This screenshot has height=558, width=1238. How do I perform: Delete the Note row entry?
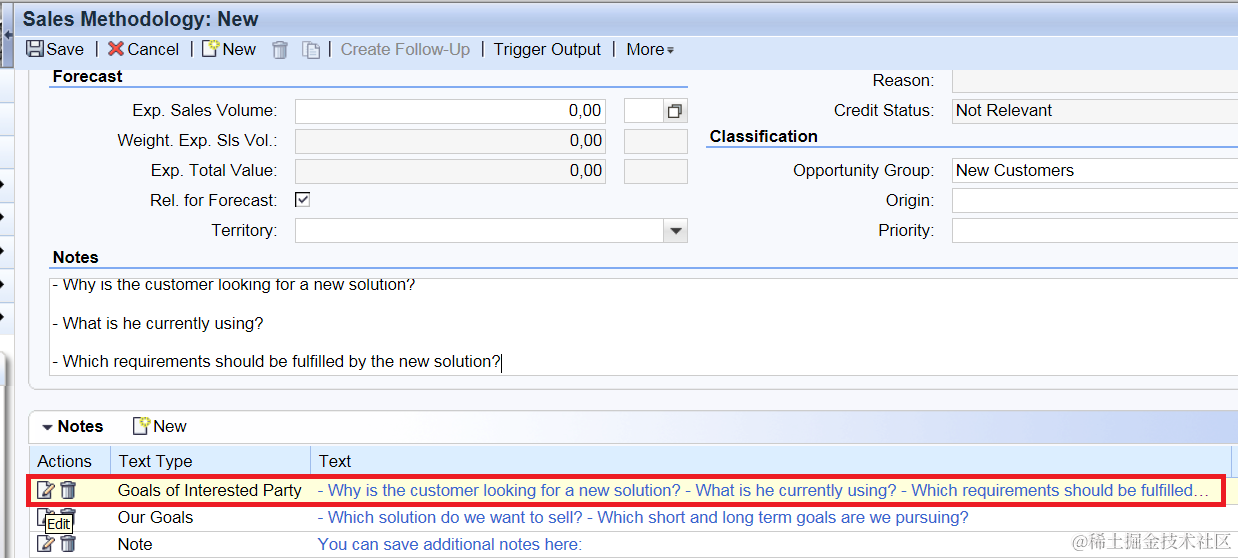(x=68, y=544)
